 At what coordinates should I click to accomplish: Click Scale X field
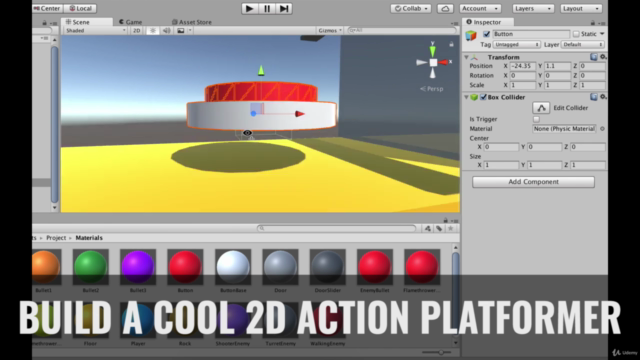[523, 85]
